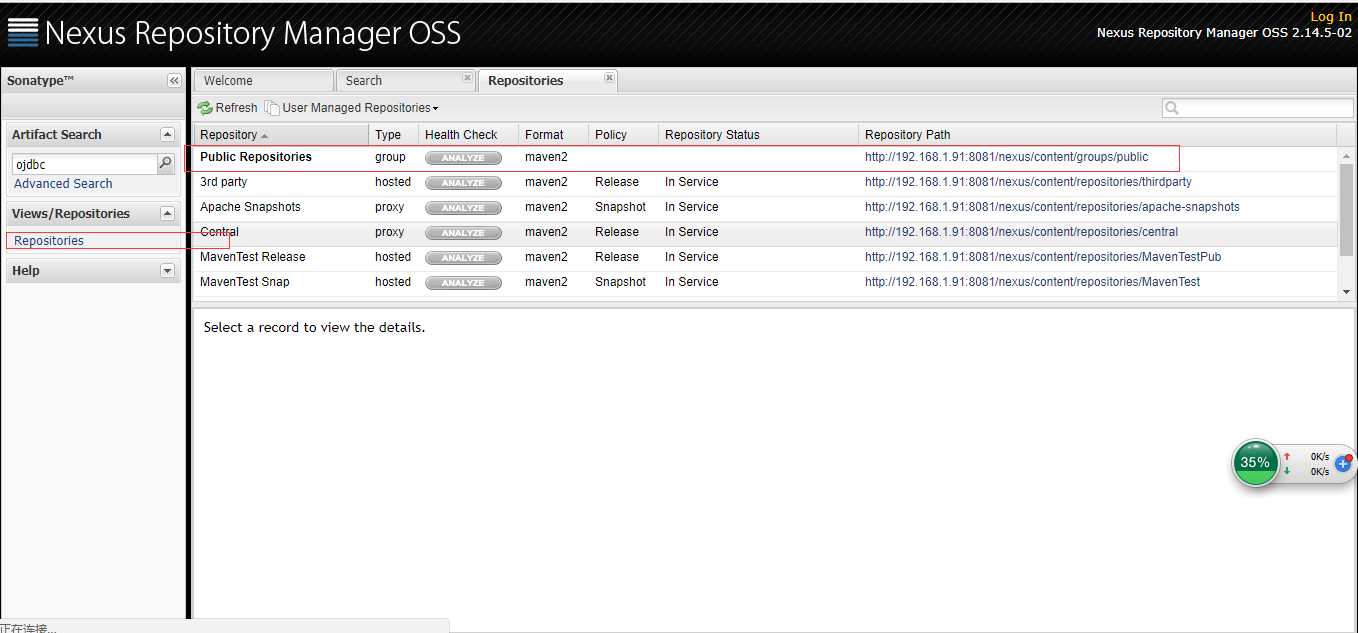The image size is (1358, 633).
Task: Select the Public Repositories row
Action: [x=766, y=157]
